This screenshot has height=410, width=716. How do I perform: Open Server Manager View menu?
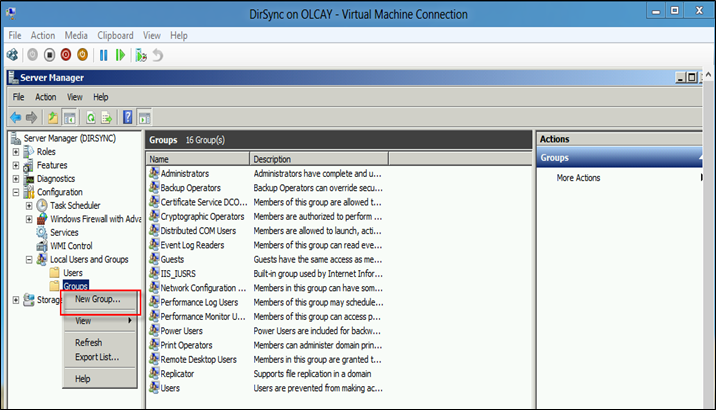click(x=75, y=97)
